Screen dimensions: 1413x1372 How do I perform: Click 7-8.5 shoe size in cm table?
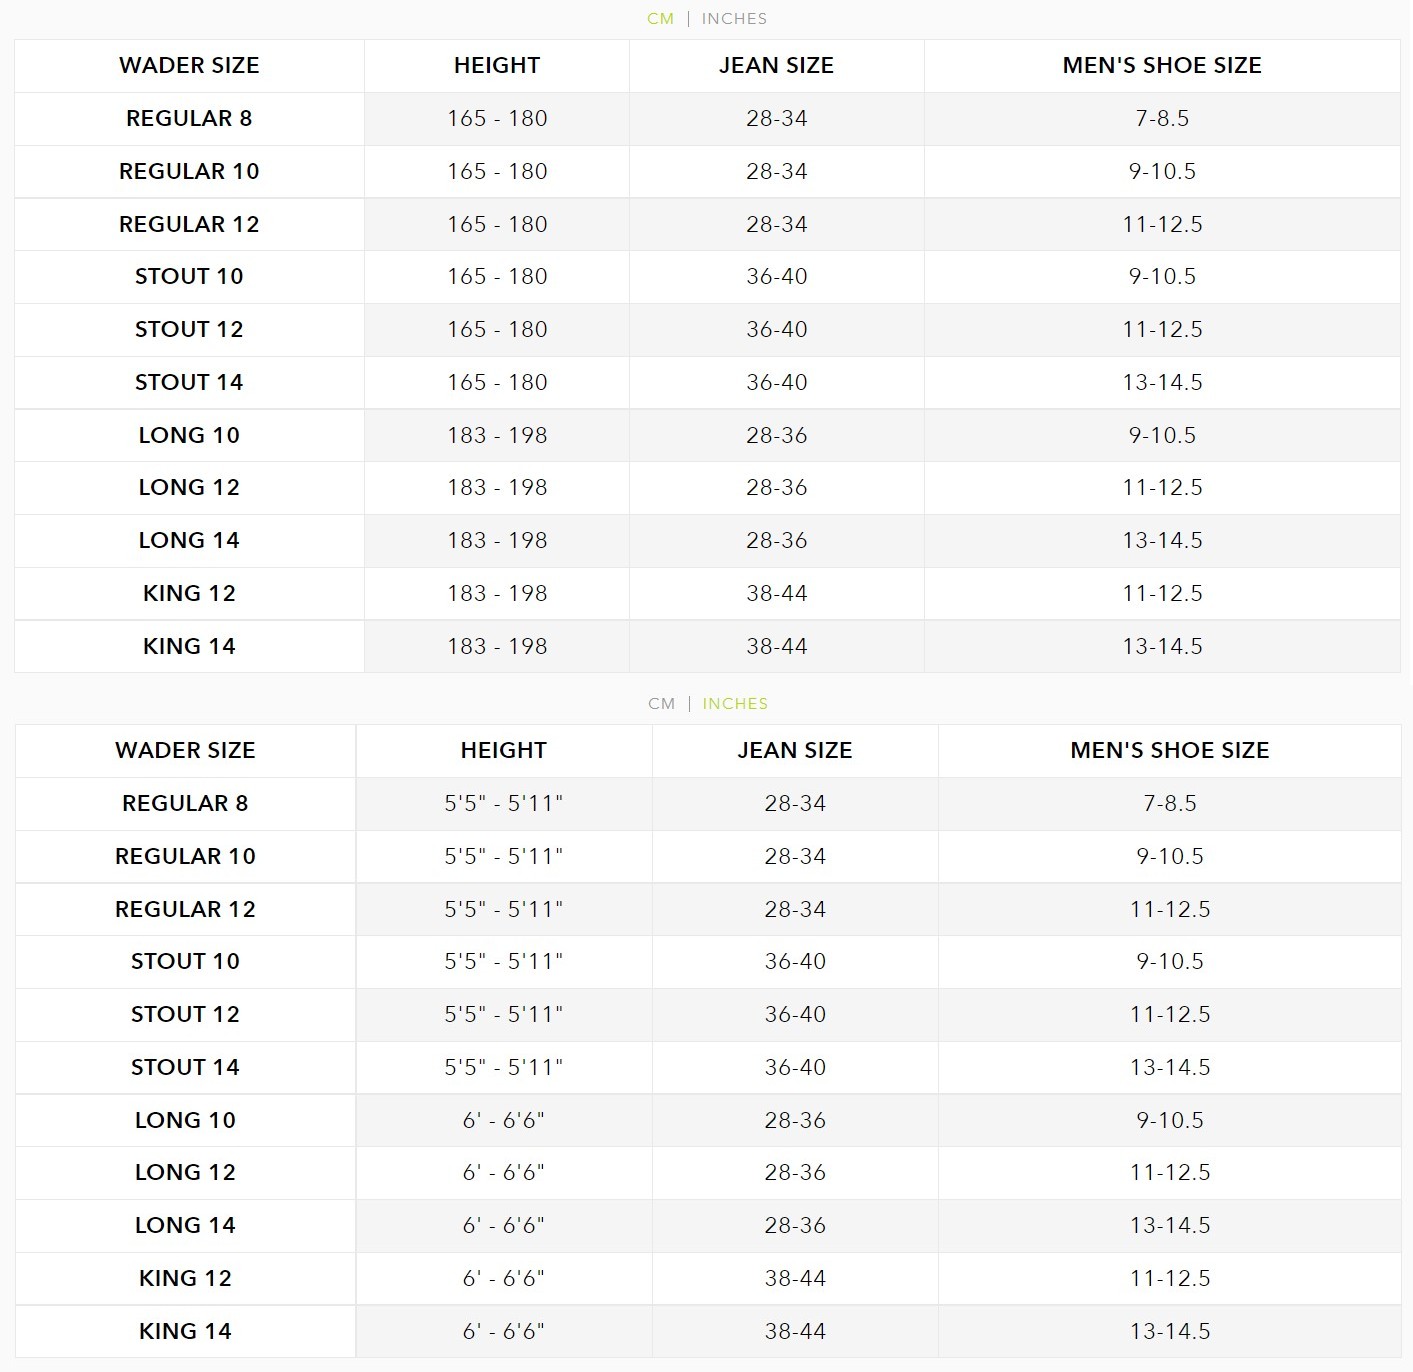point(1162,119)
